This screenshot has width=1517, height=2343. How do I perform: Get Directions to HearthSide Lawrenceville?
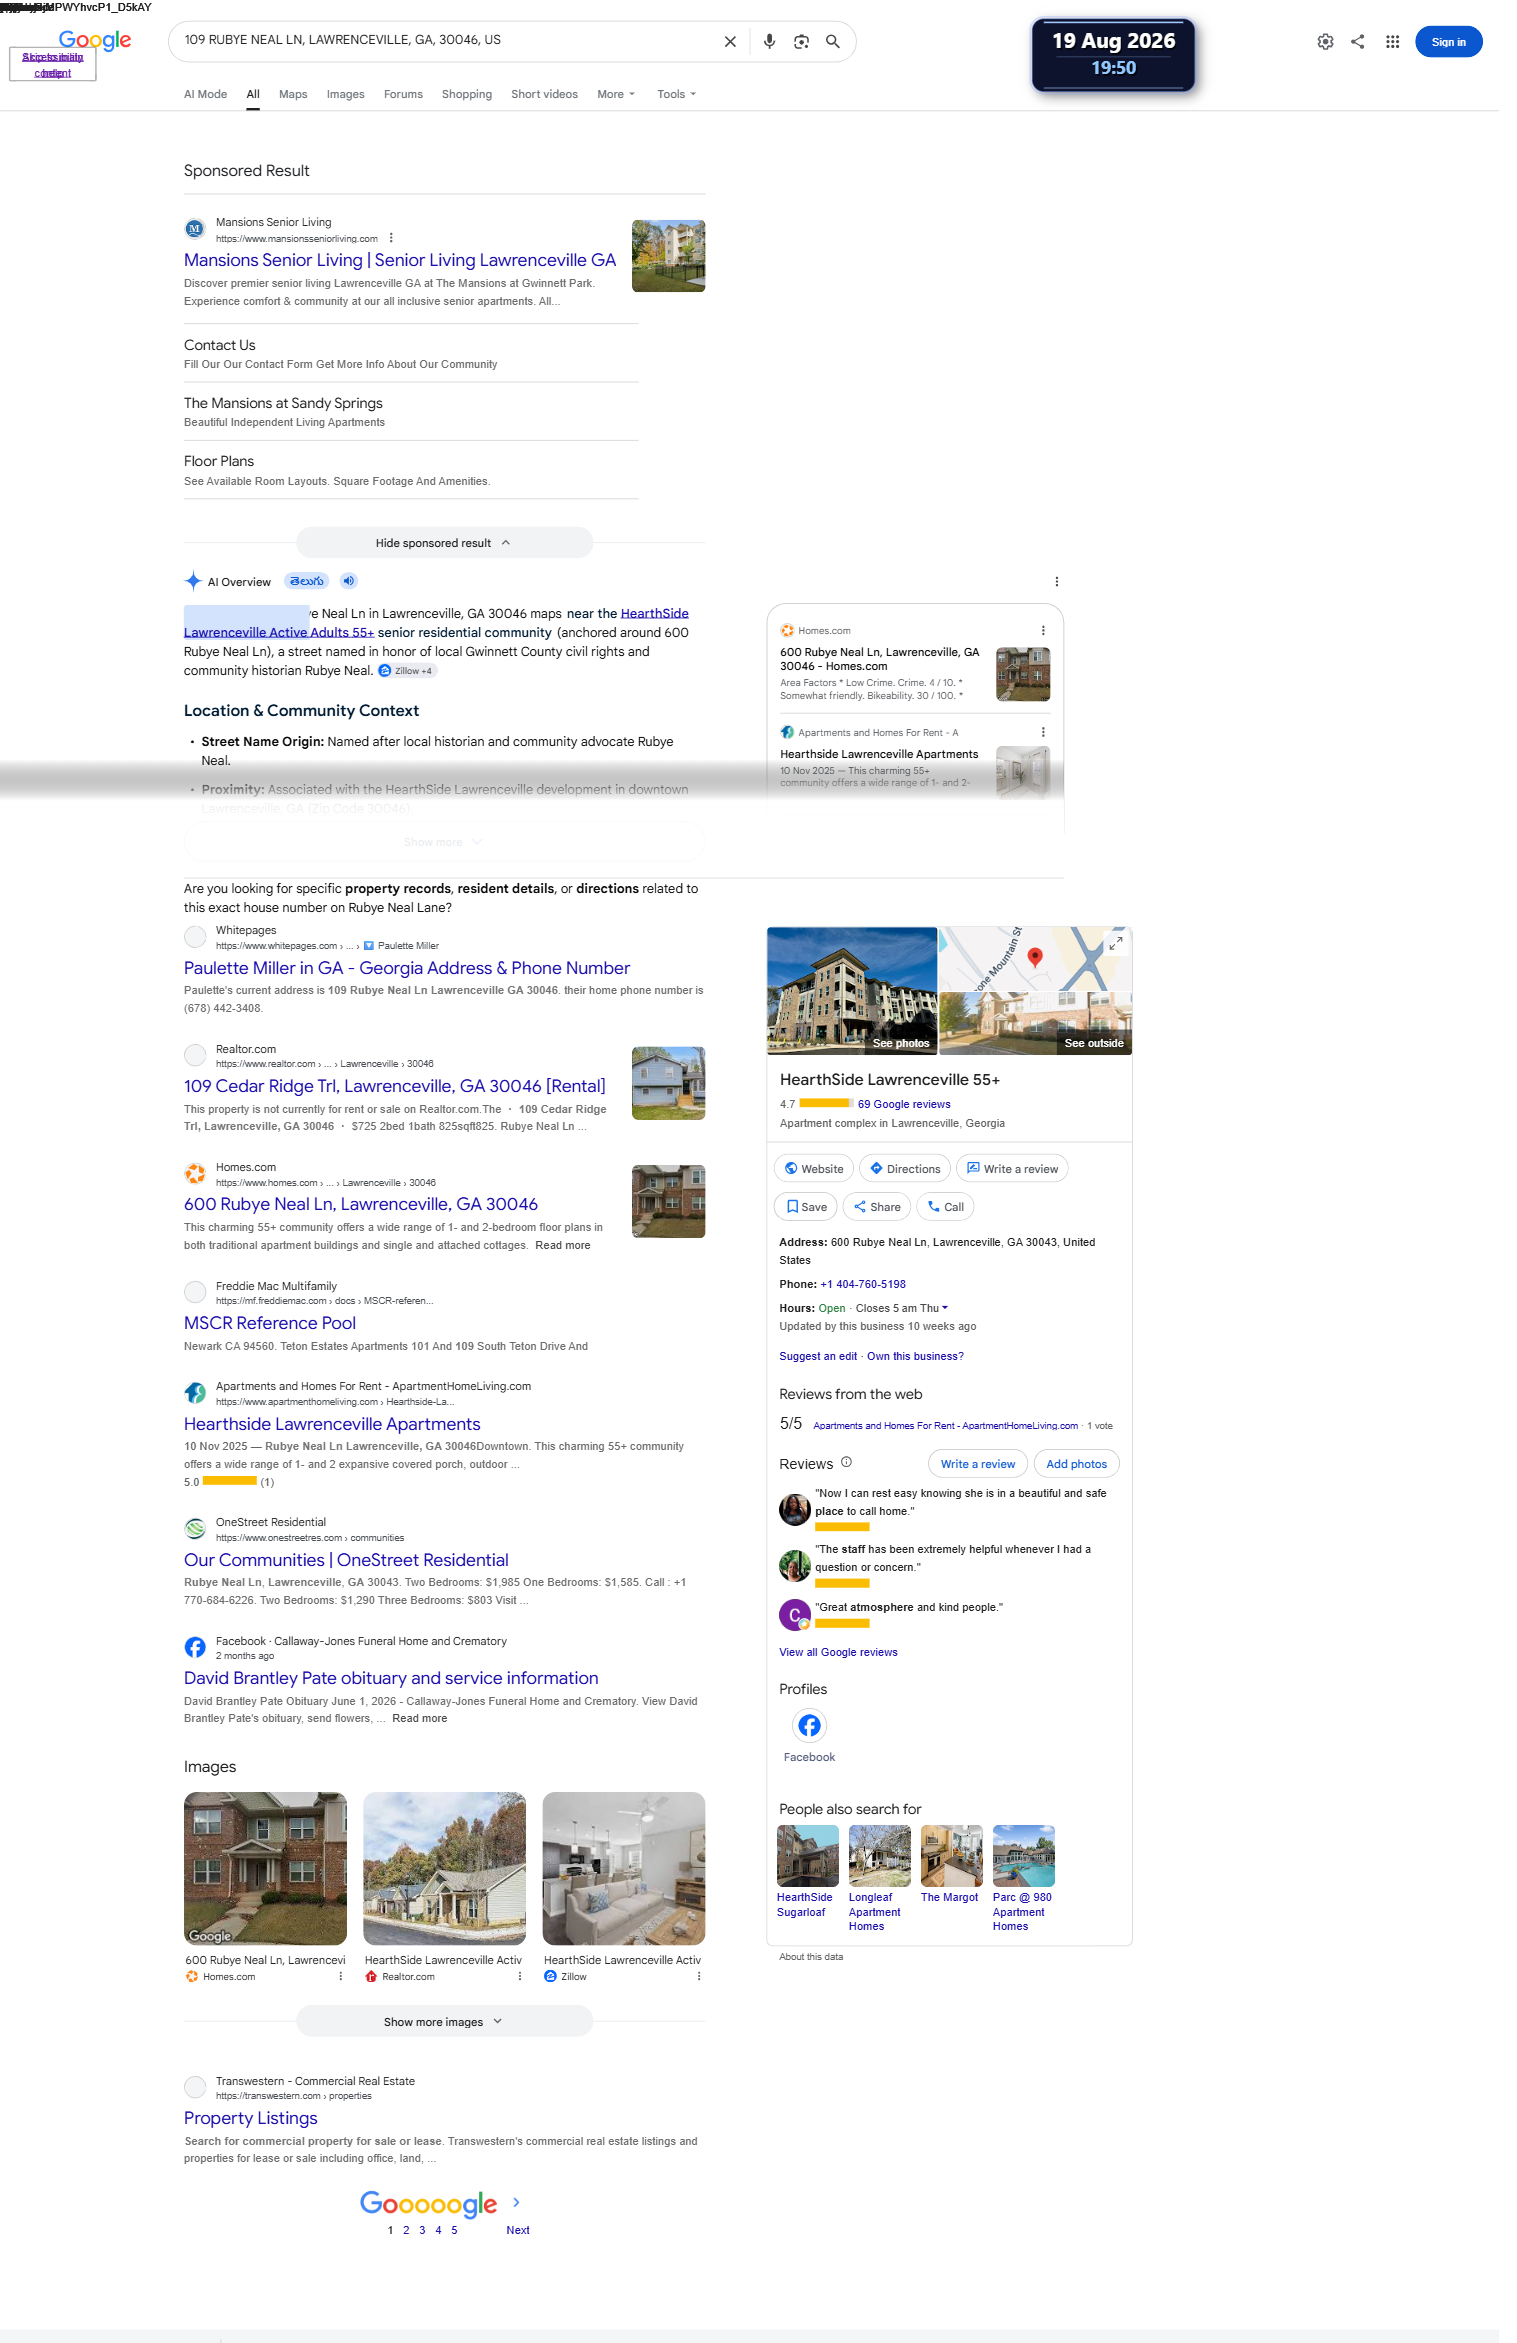(x=905, y=1168)
